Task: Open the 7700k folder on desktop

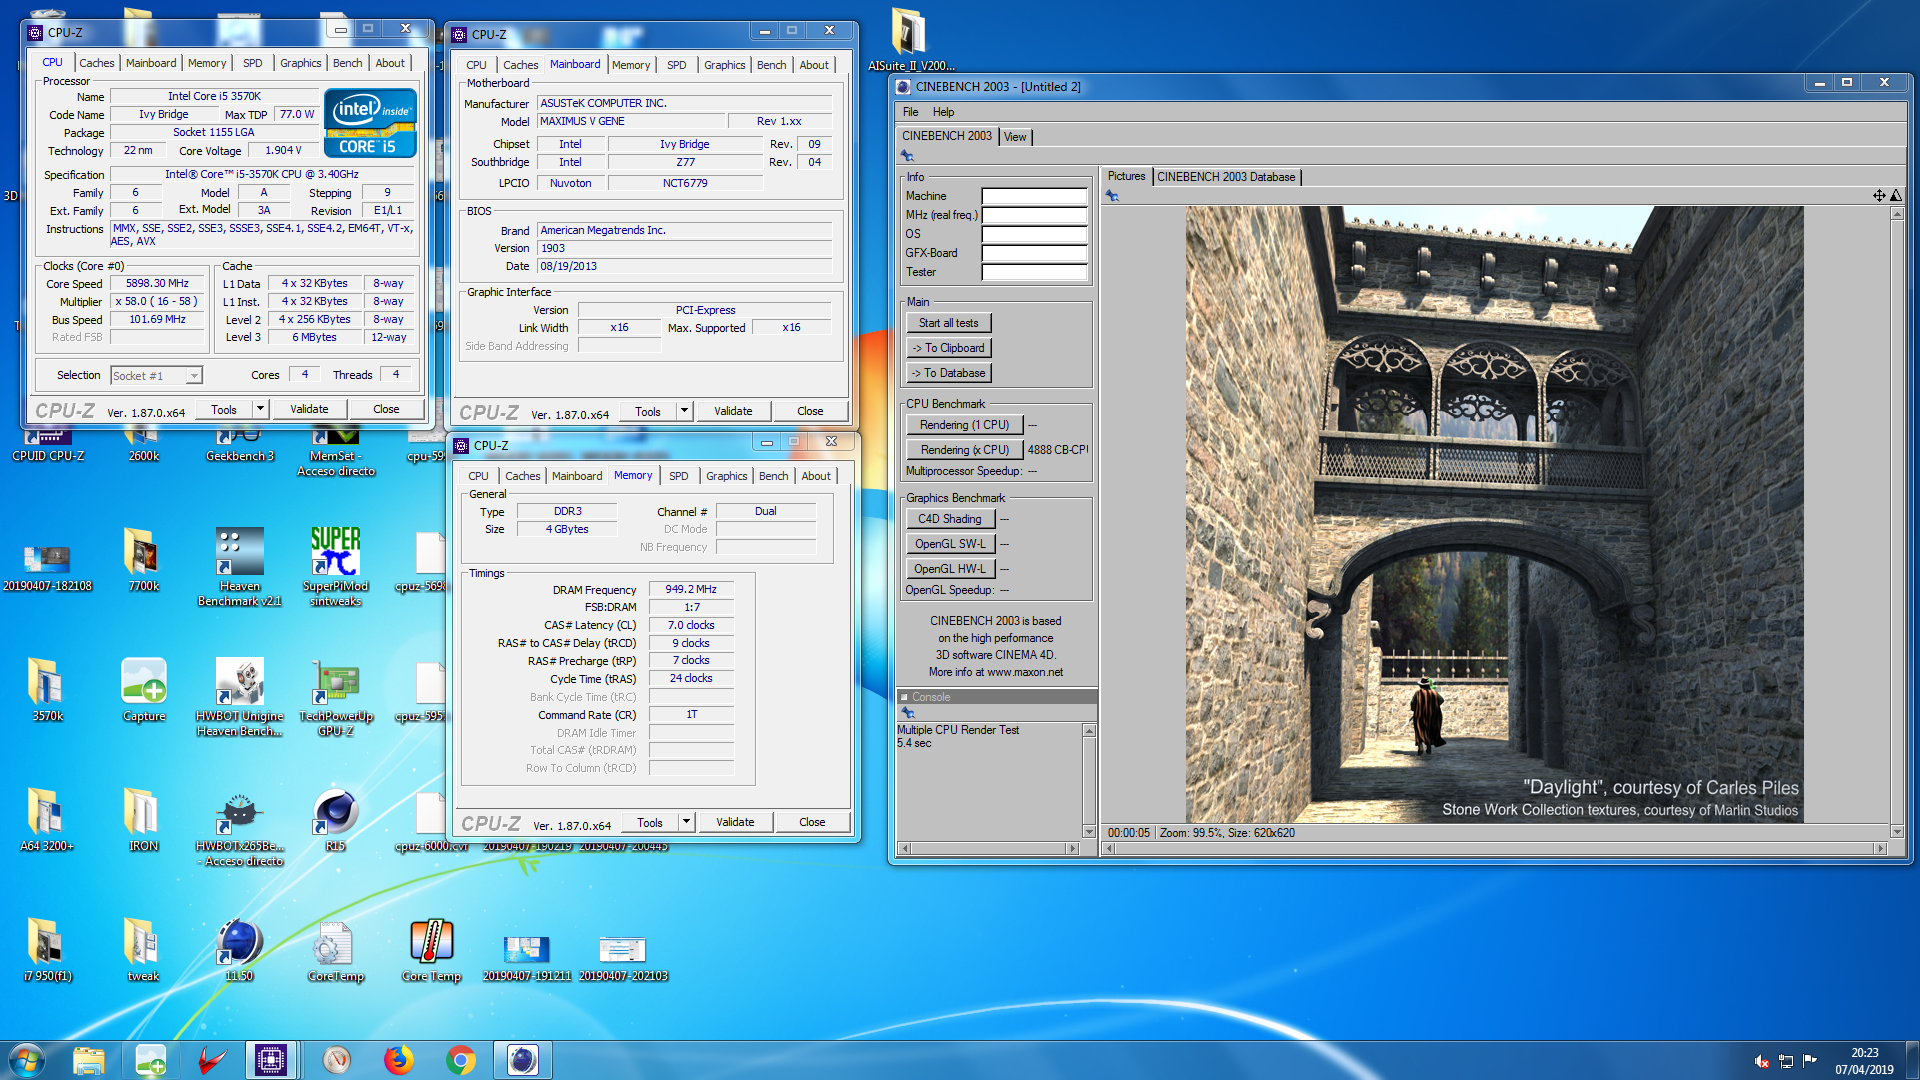Action: [144, 560]
